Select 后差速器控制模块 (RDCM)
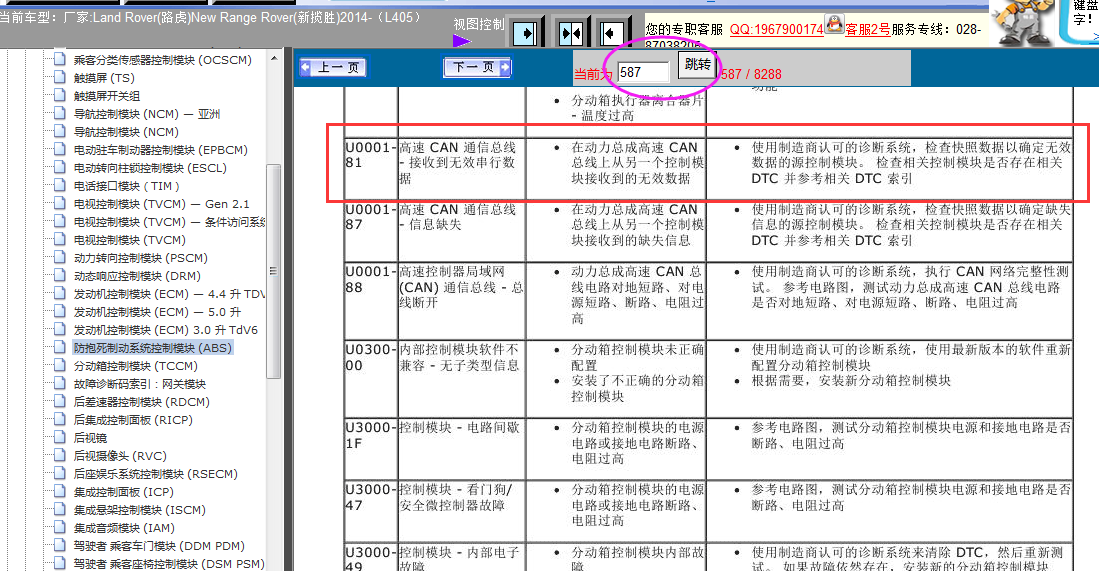Viewport: 1099px width, 571px height. click(142, 402)
